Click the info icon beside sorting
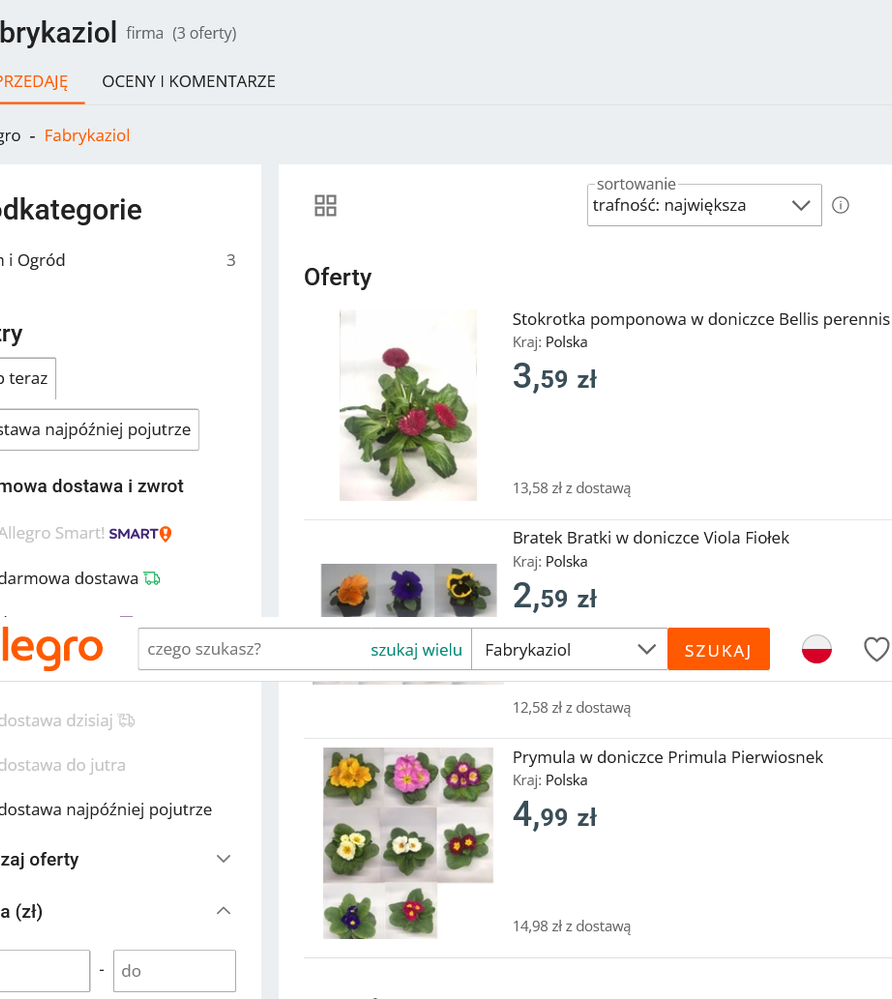892x999 pixels. (x=841, y=205)
